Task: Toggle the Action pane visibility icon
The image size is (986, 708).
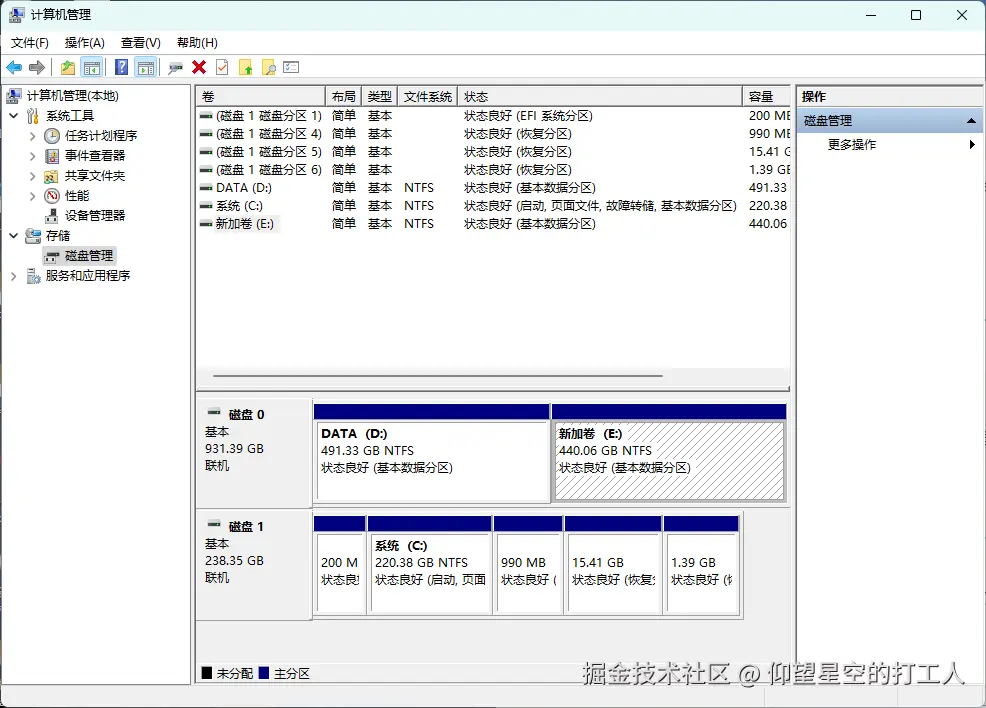Action: tap(147, 67)
